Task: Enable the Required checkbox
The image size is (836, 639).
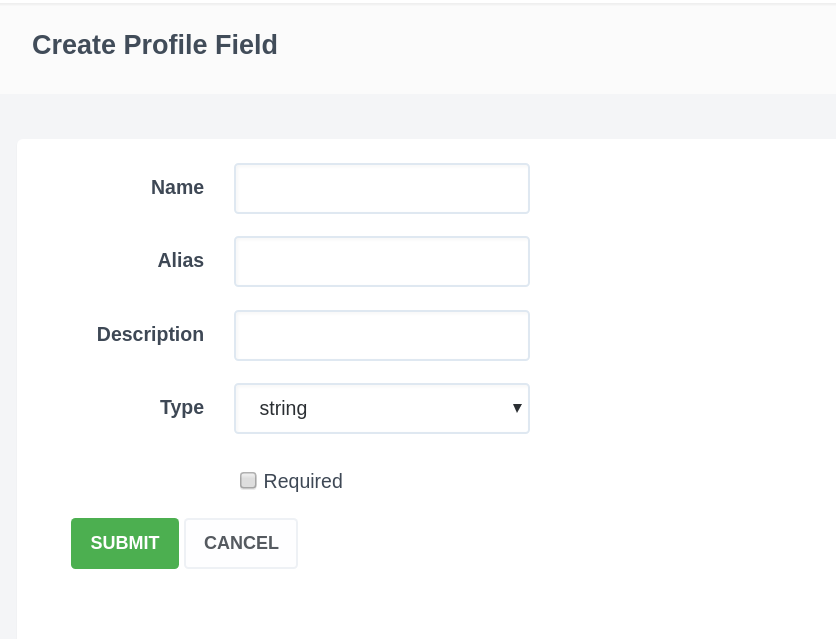Action: pos(248,481)
